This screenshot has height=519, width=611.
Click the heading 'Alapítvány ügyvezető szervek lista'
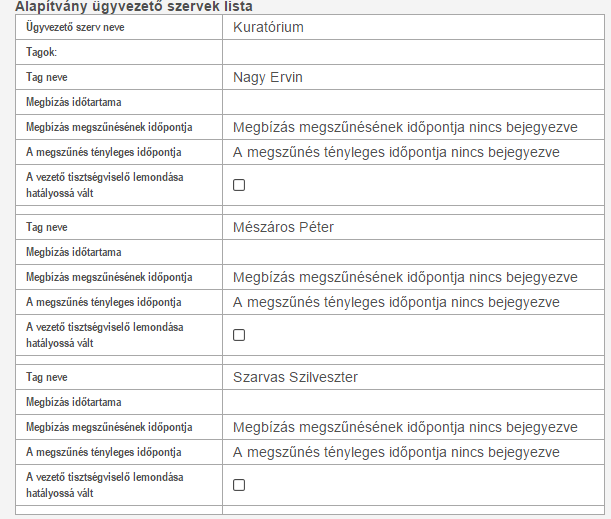pos(134,6)
